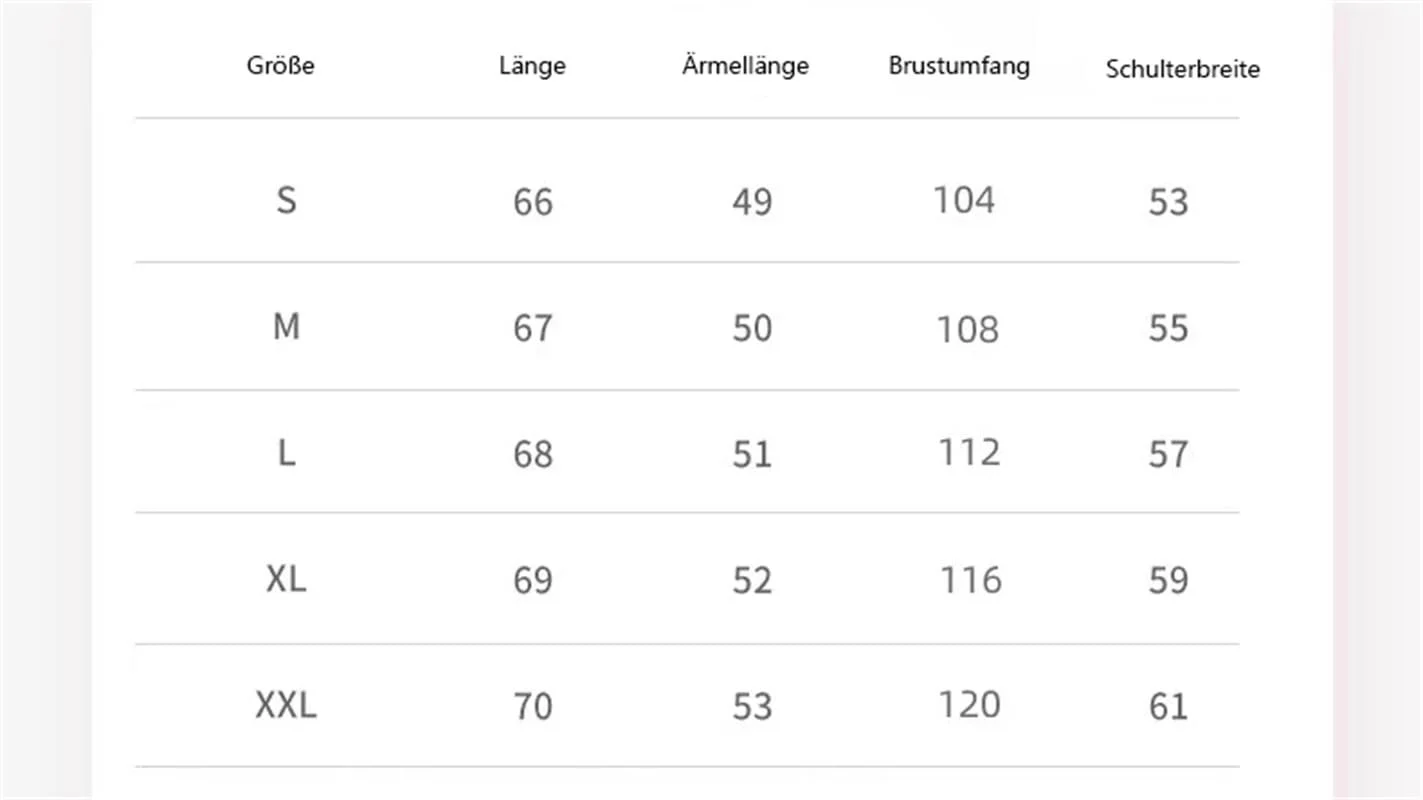Select the size M row label
Screen dimensions: 1423x800
[x=286, y=327]
